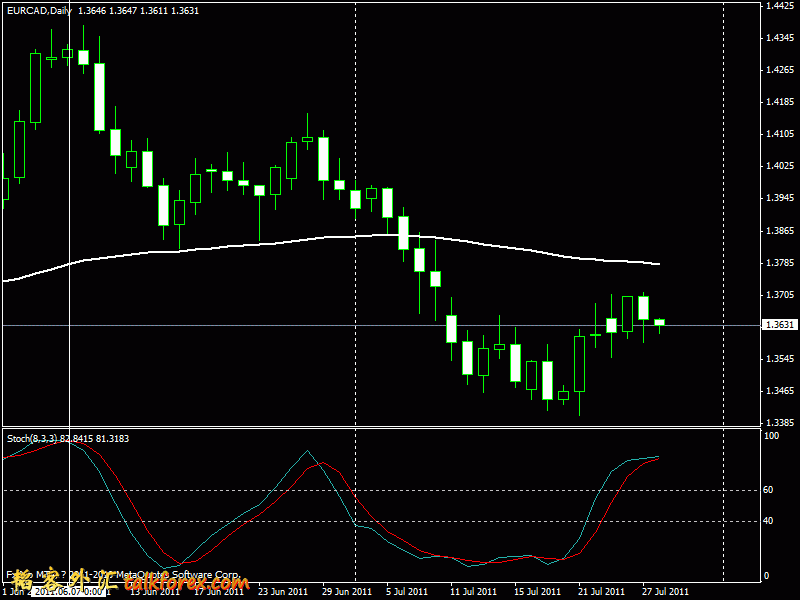Image resolution: width=800 pixels, height=600 pixels.
Task: Click the 1.4105 price axis label
Action: 780,134
